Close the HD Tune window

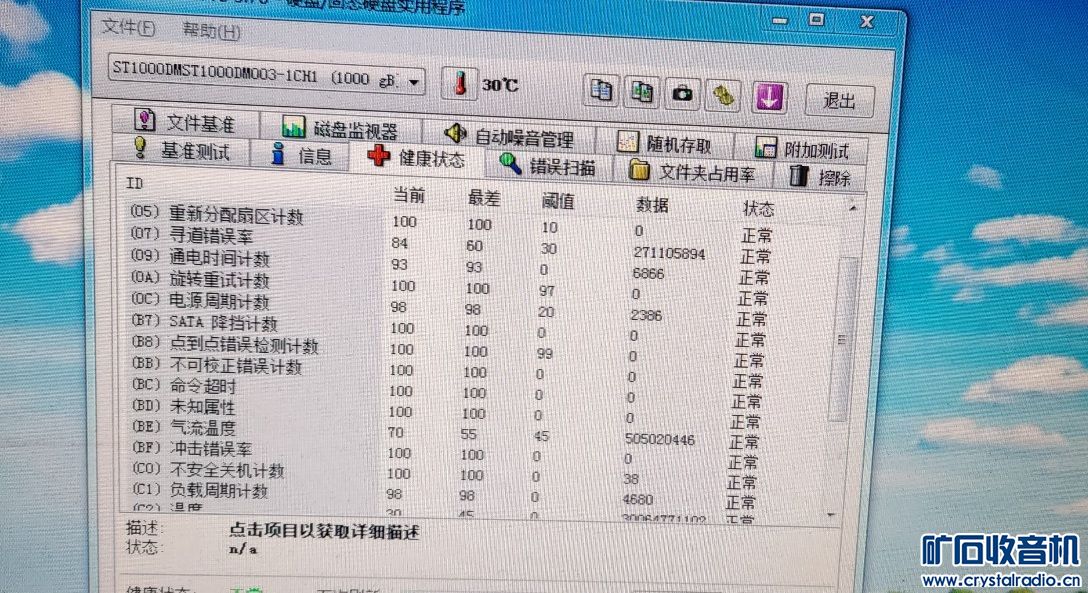pyautogui.click(x=867, y=22)
